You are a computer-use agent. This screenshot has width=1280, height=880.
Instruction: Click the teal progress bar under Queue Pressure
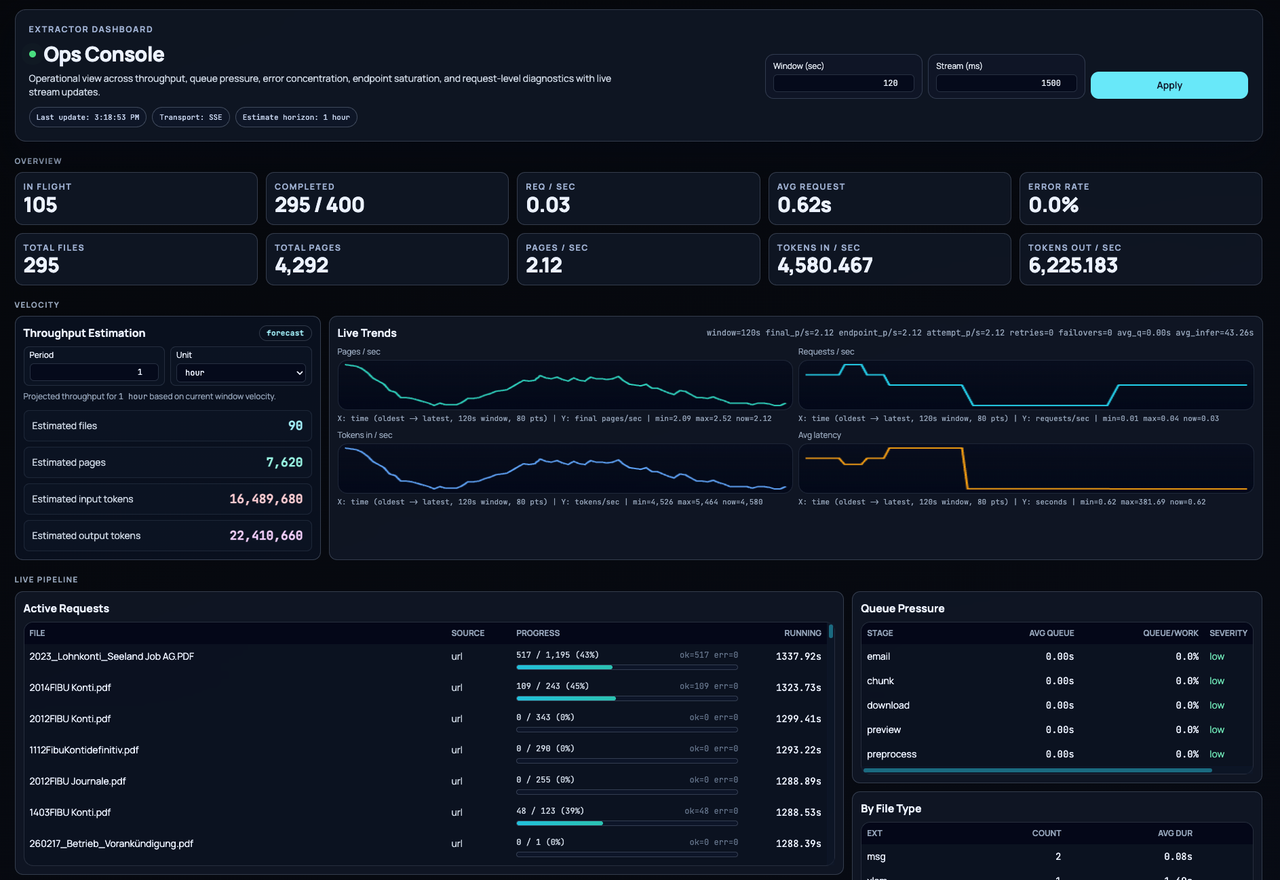coord(1038,771)
